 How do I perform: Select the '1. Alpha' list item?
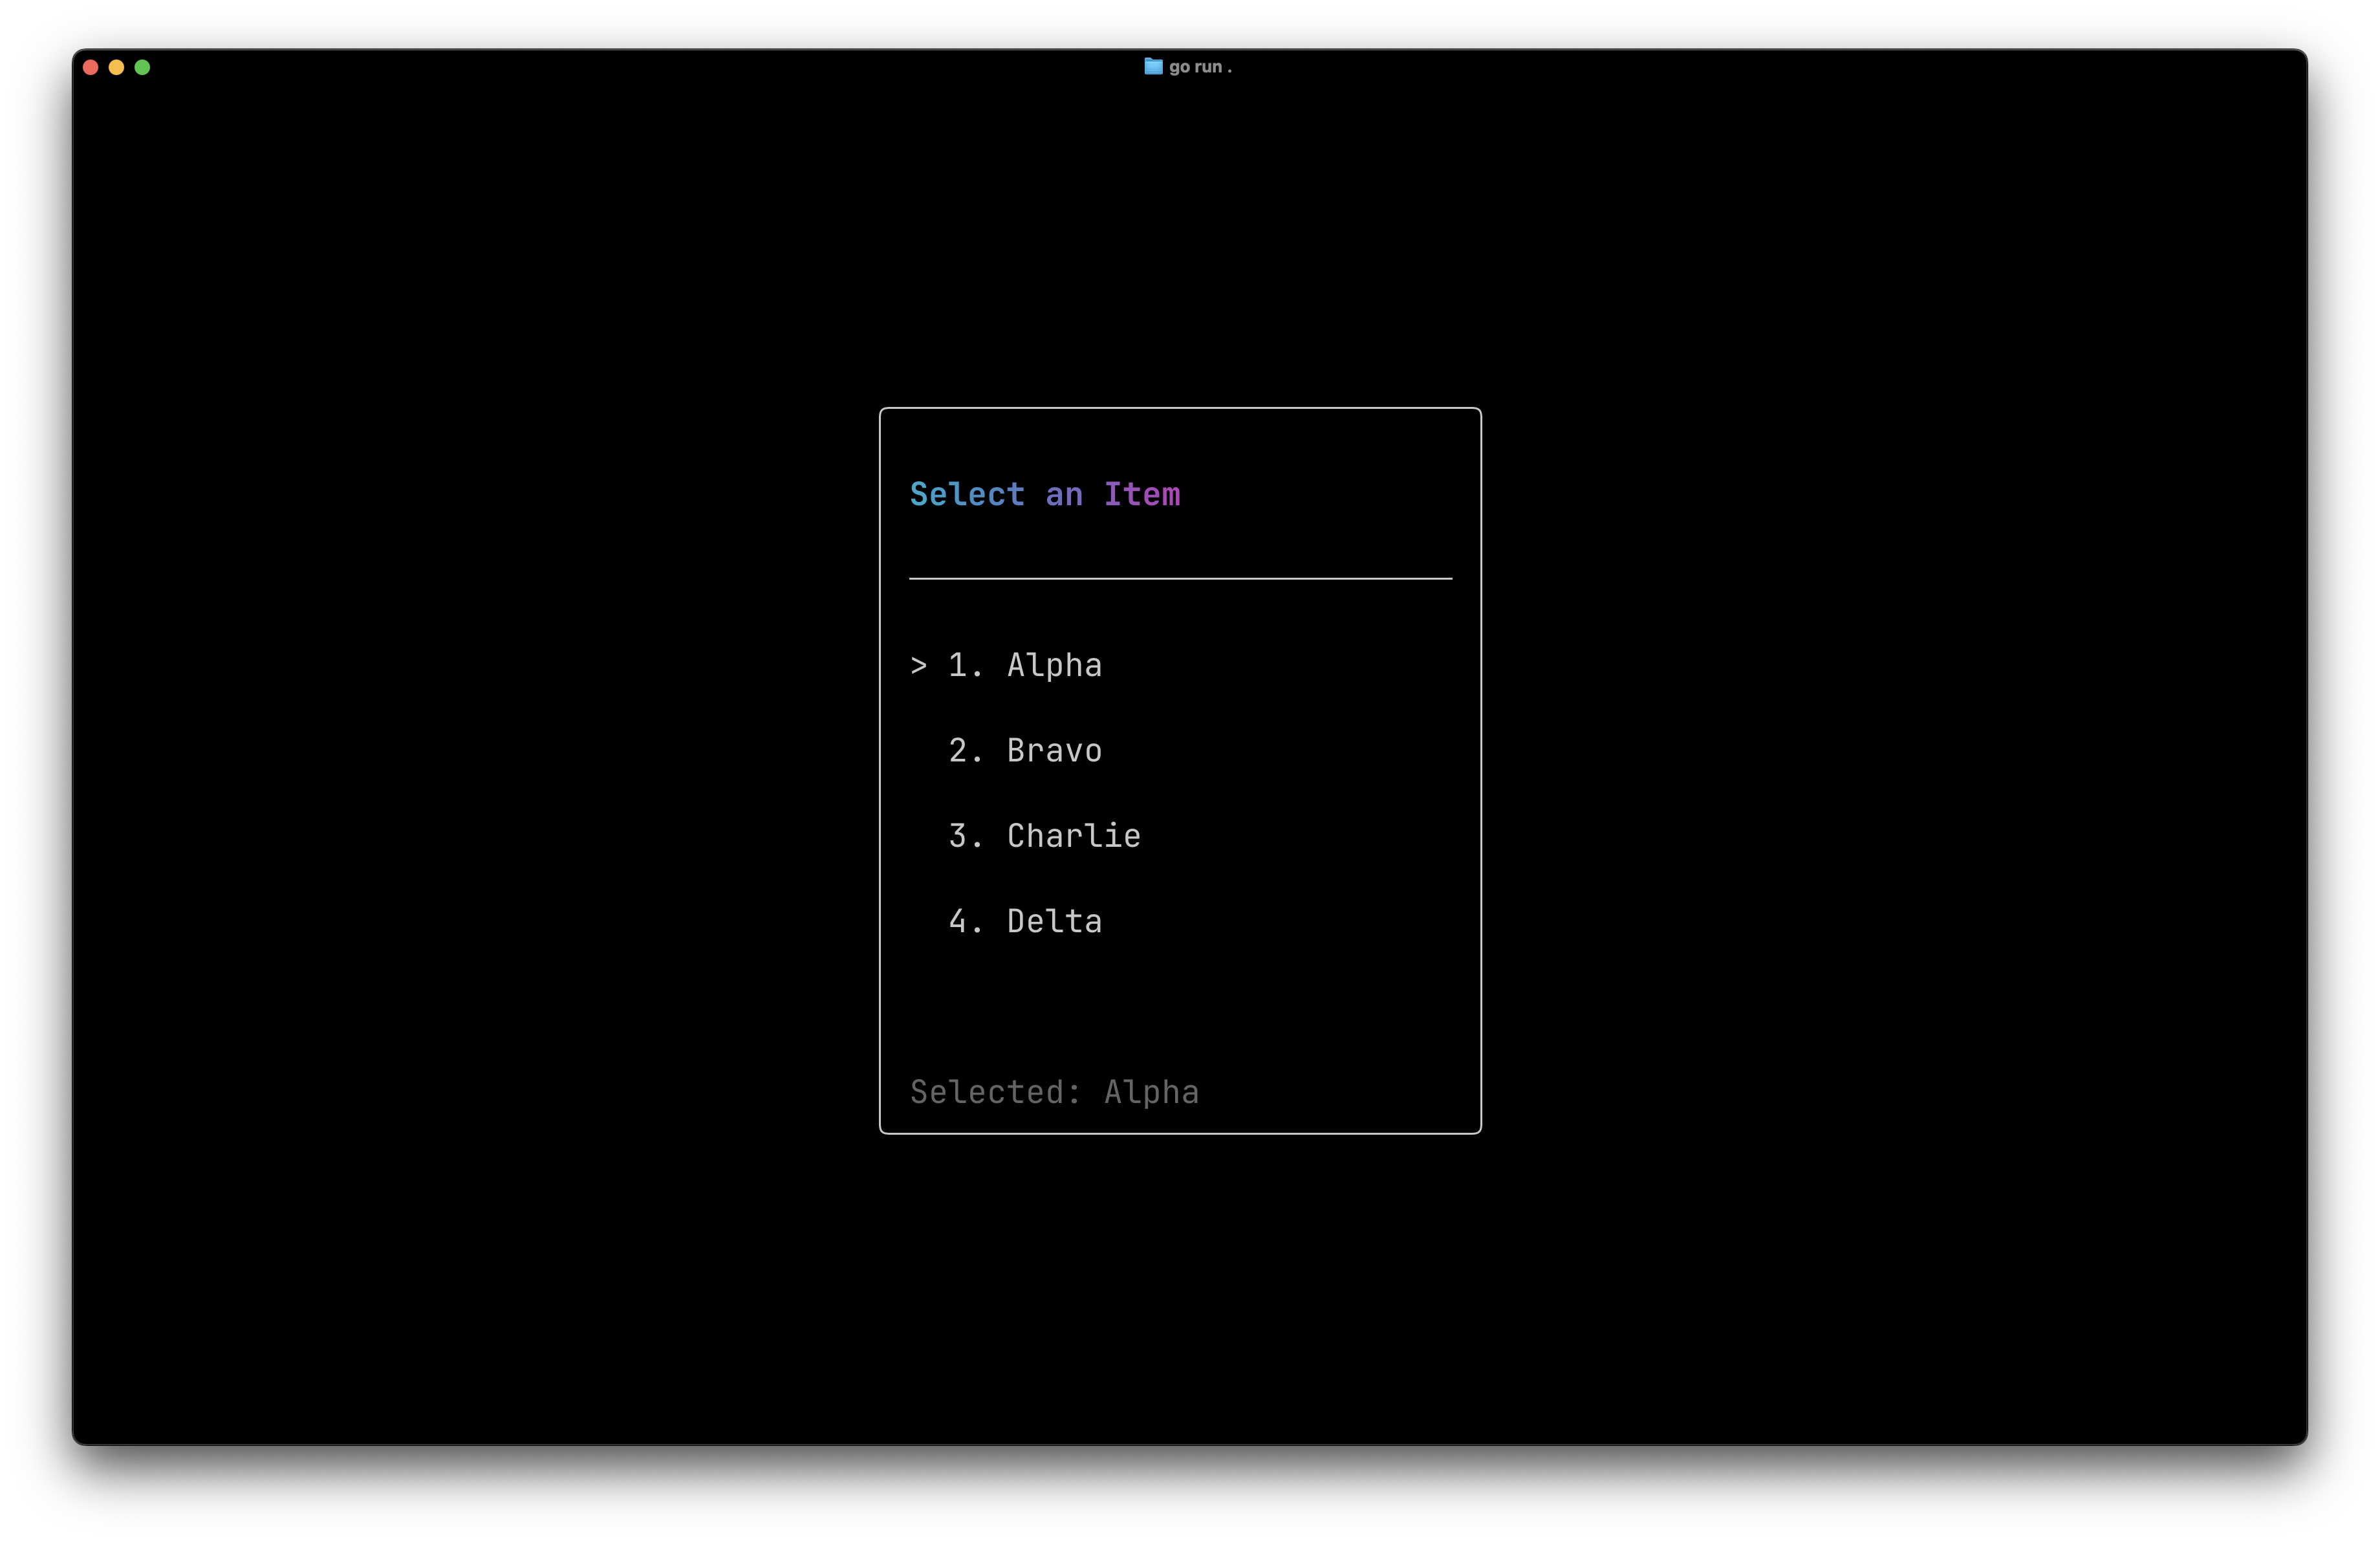click(x=1025, y=665)
